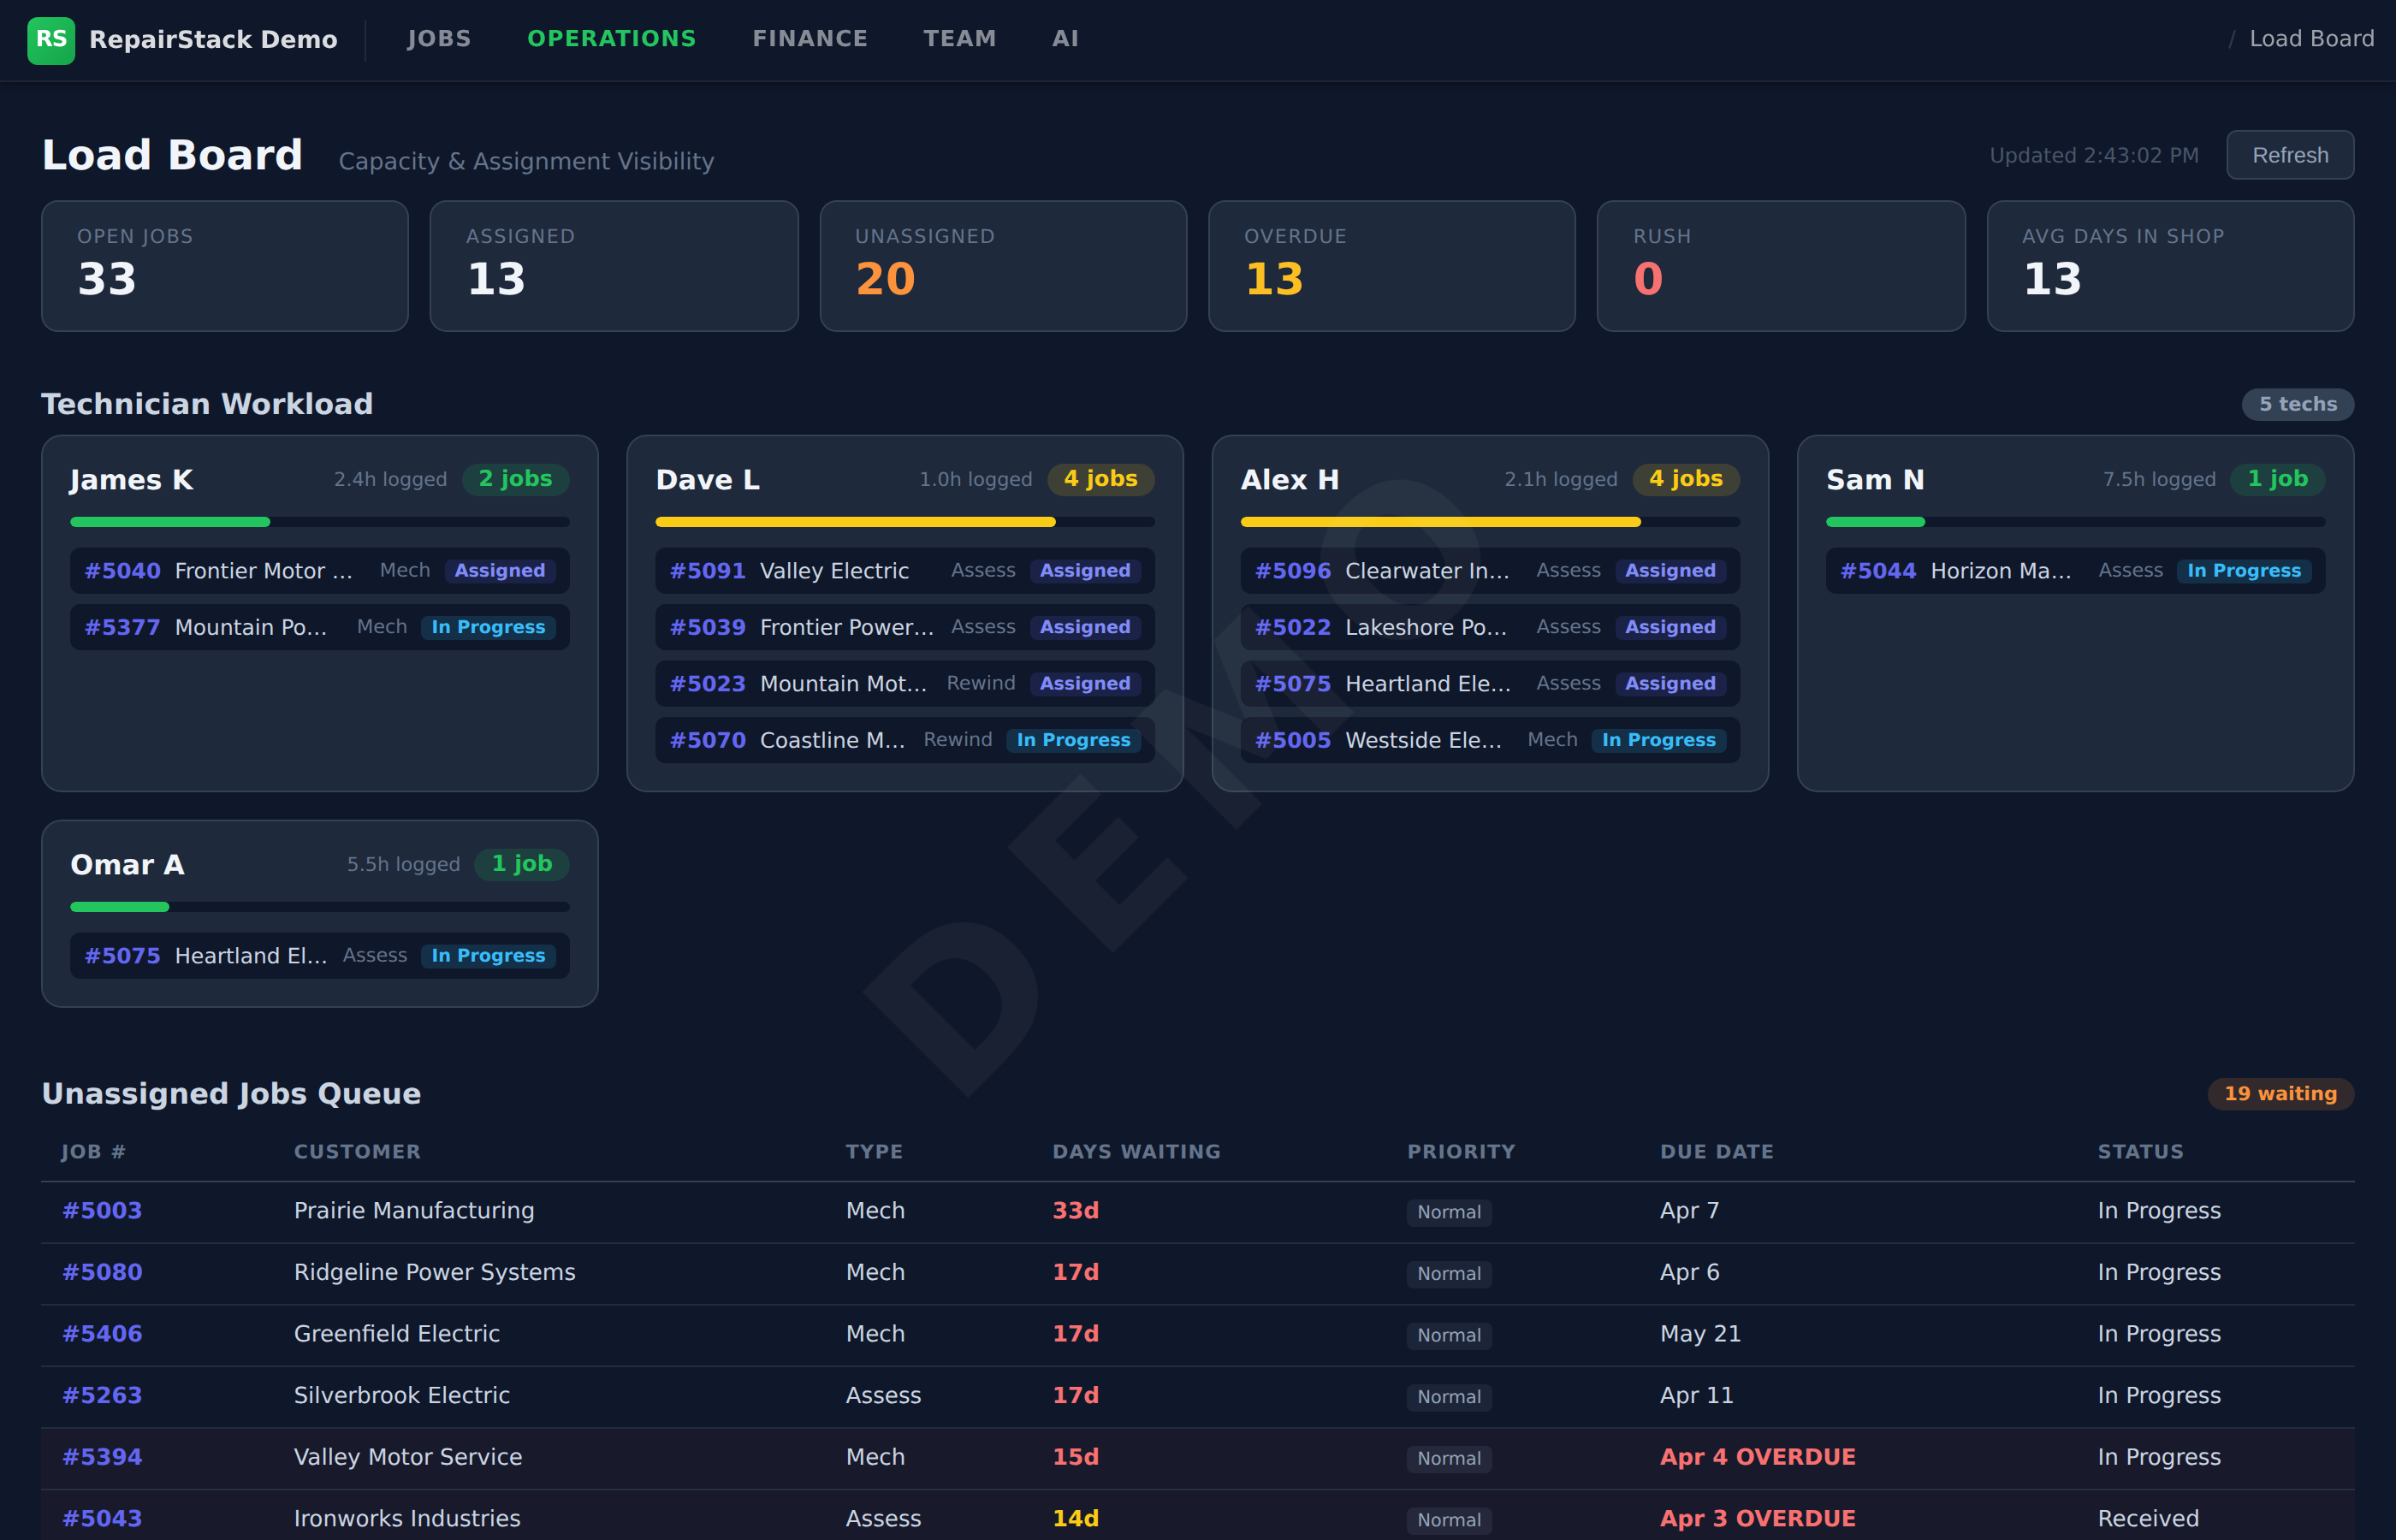Click the '5 techs' count badge
This screenshot has height=1540, width=2396.
(2298, 404)
